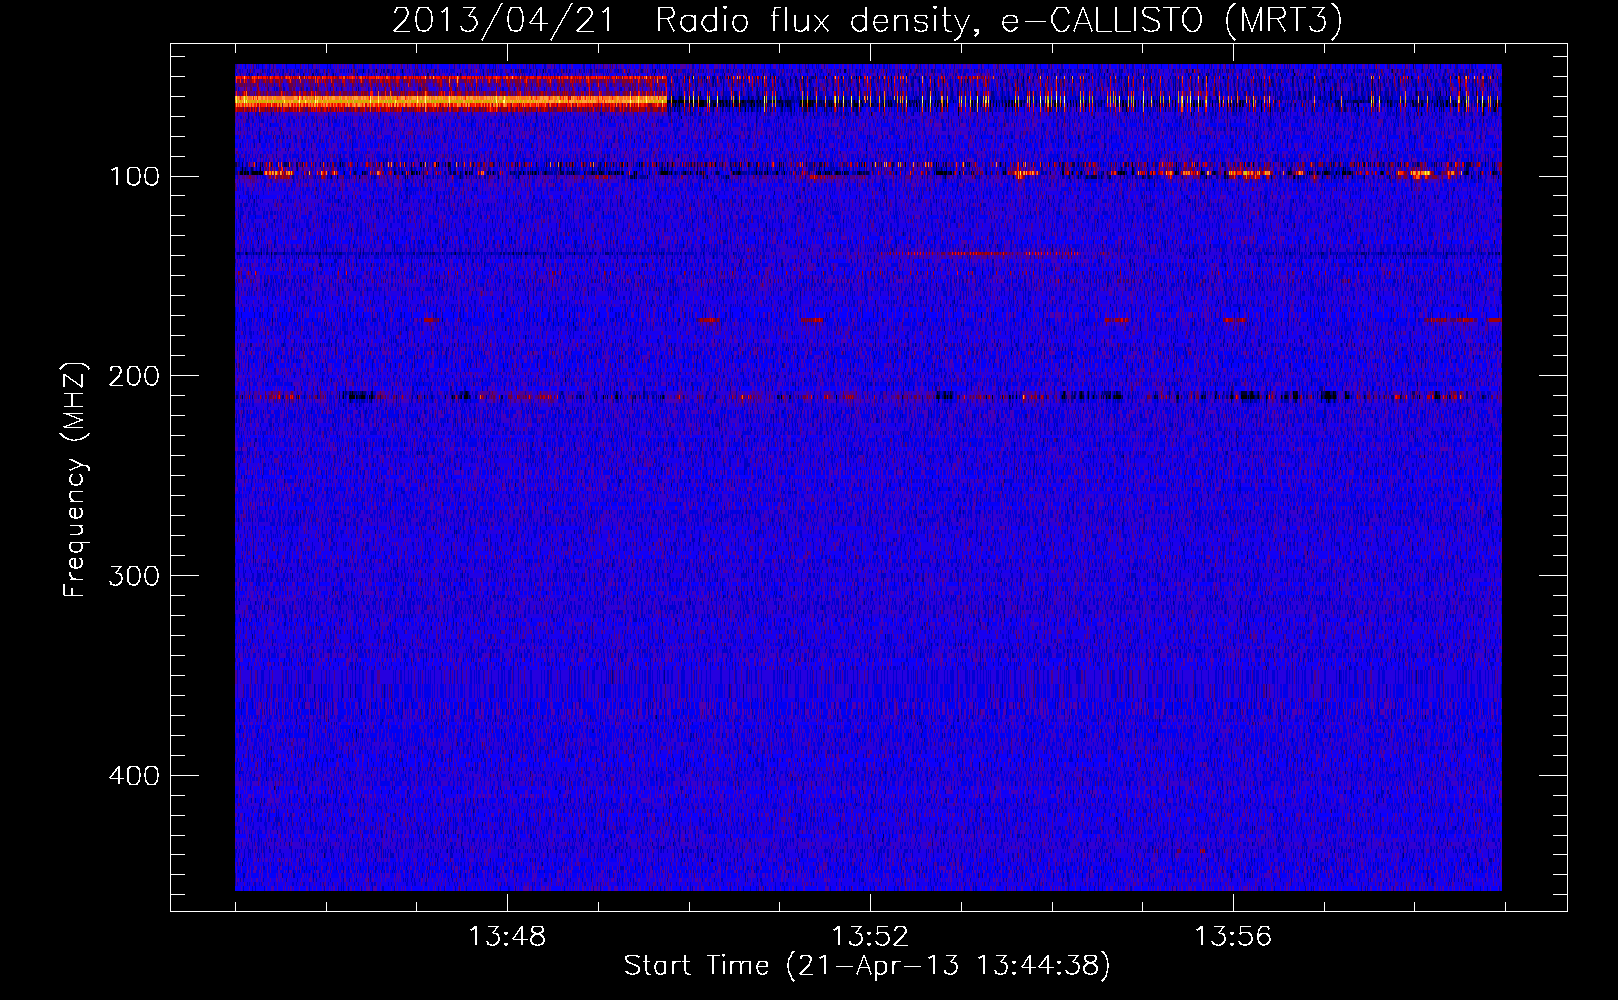
Task: Click the x-axis label 'Start Time (21-Apr-13 13:44:38)'
Action: 867,966
